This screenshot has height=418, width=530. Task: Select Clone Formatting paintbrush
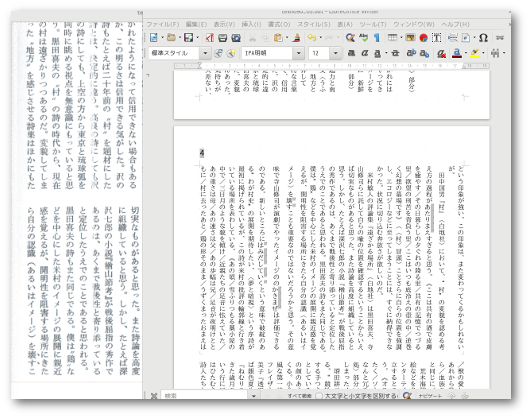coord(297,38)
